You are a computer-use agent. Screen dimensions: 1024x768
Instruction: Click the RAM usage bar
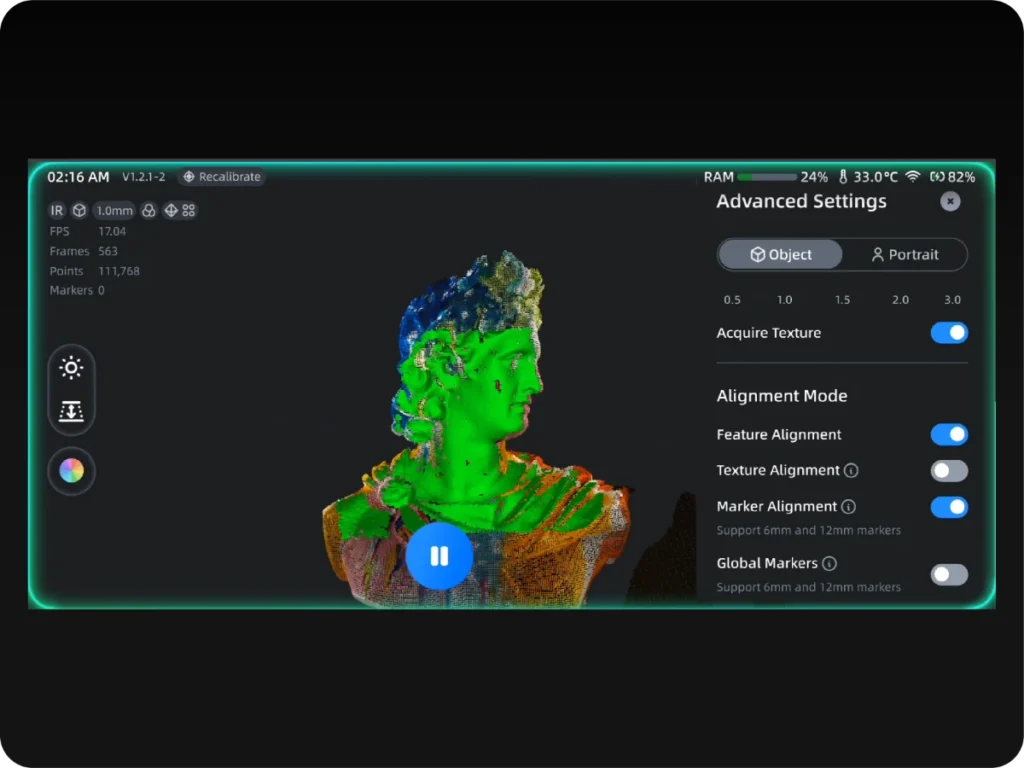[767, 177]
